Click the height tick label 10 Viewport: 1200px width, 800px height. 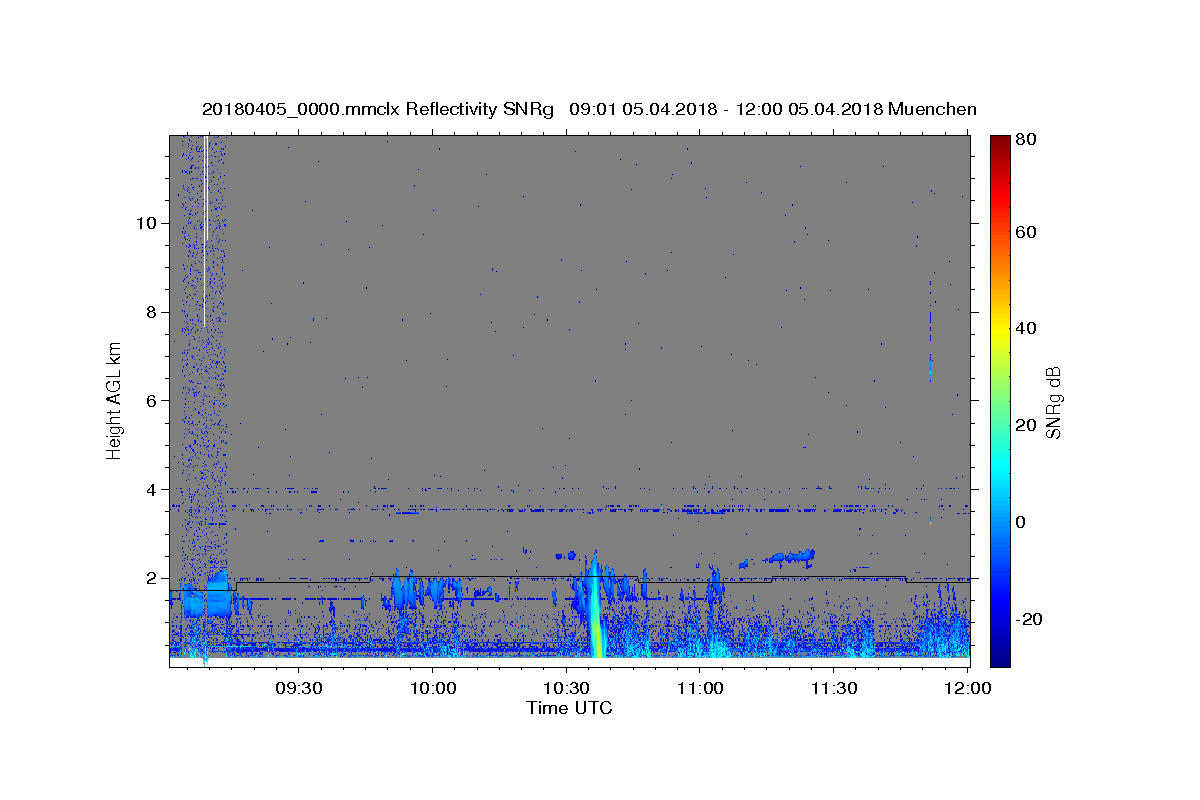[145, 222]
